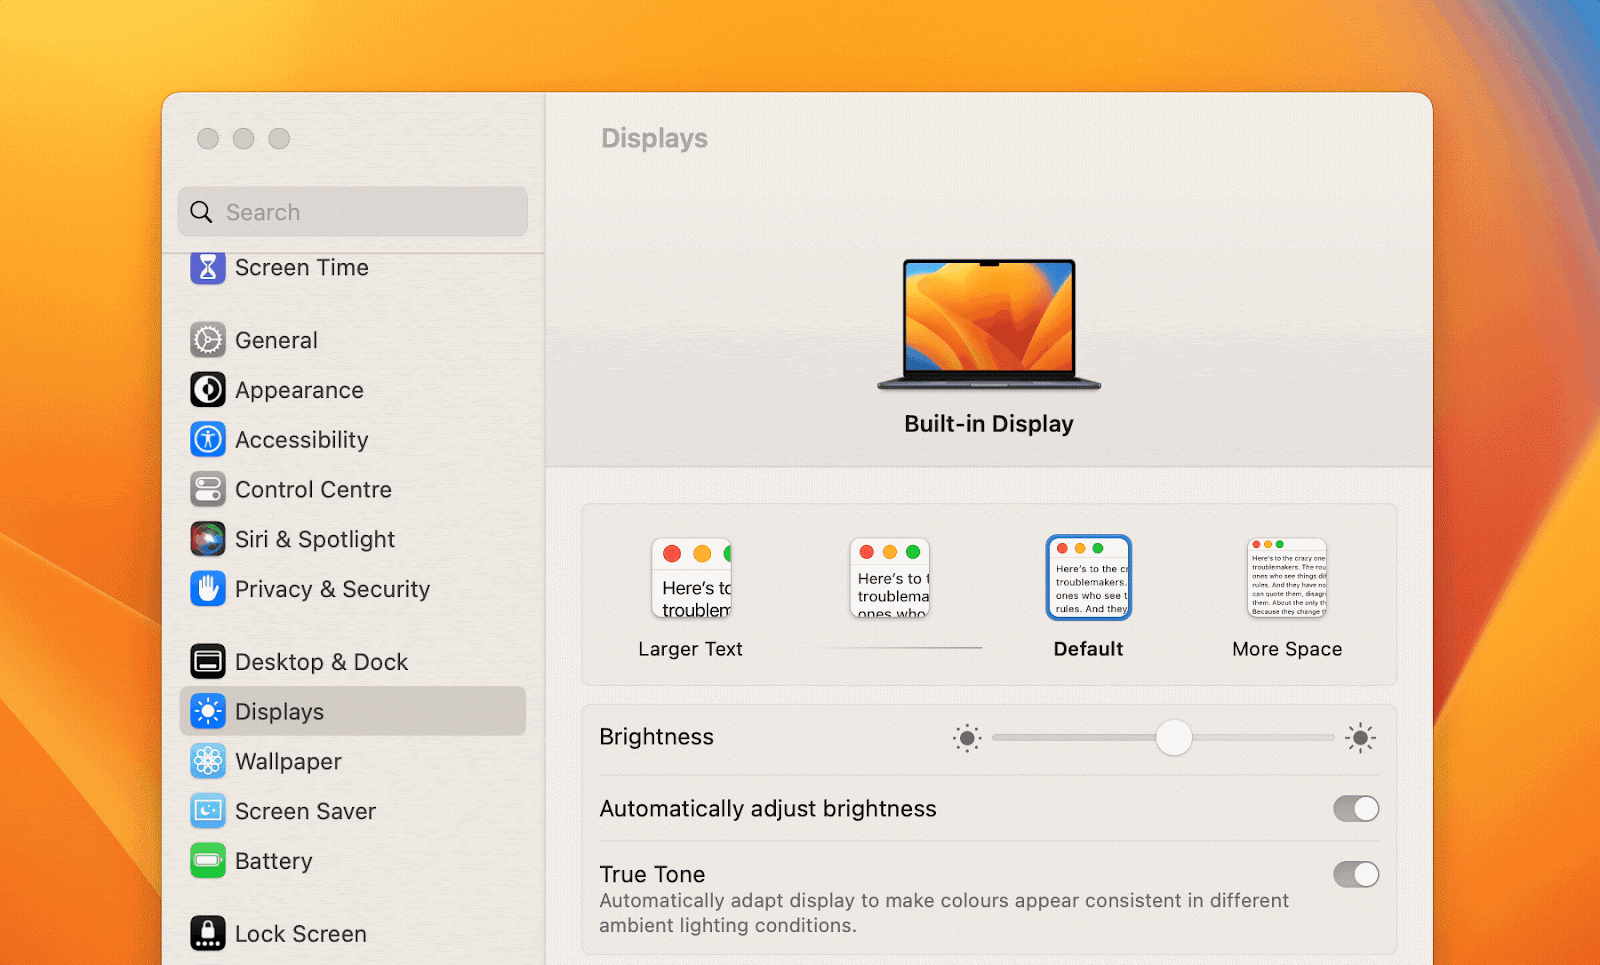Open Control Centre settings

[x=353, y=489]
